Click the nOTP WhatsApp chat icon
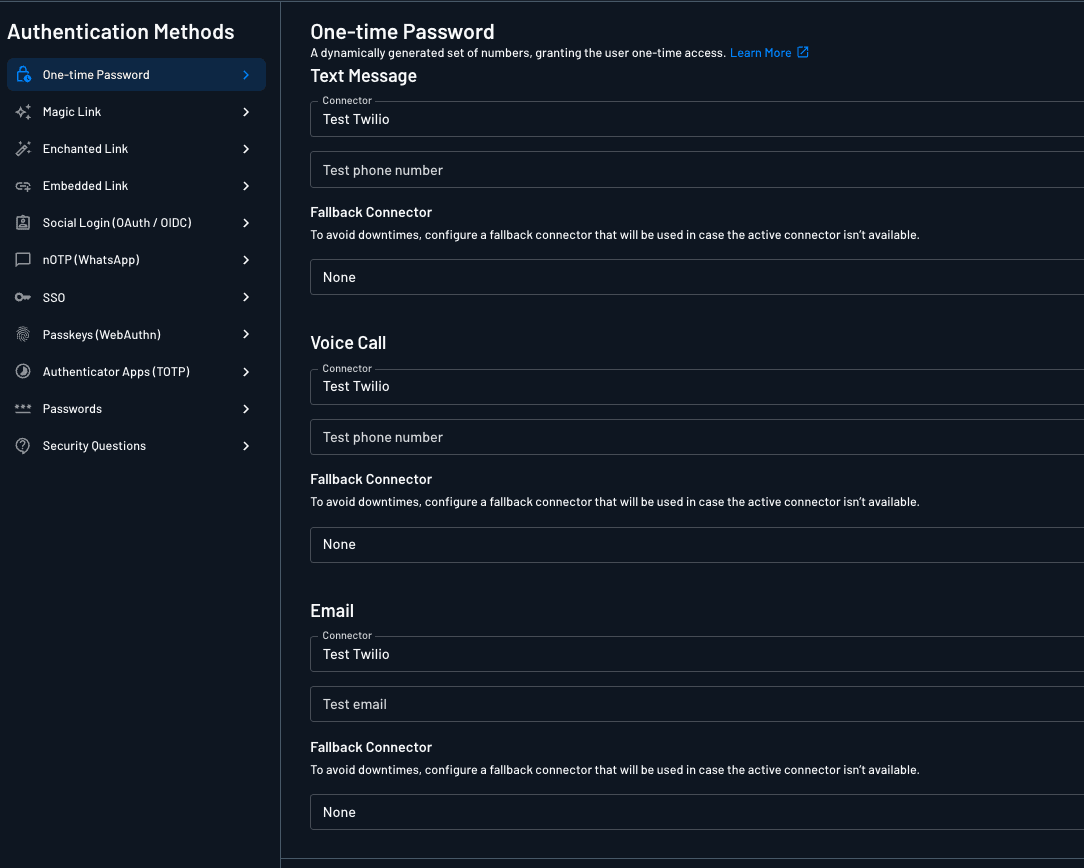This screenshot has width=1084, height=868. (23, 260)
